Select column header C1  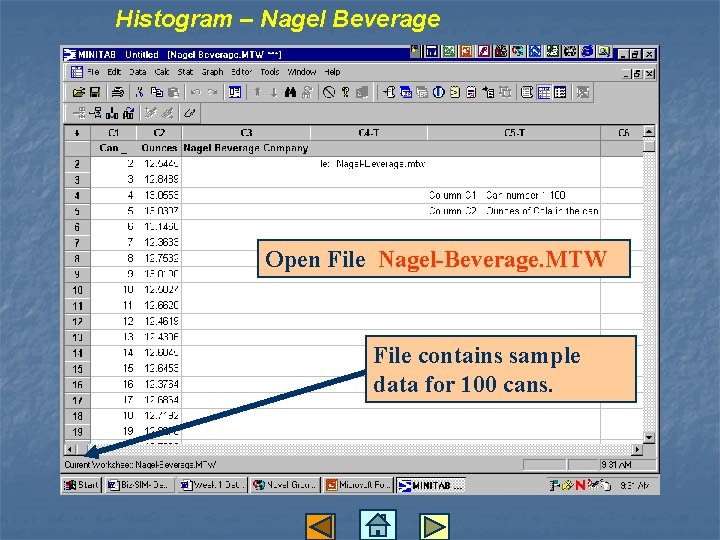pos(113,133)
